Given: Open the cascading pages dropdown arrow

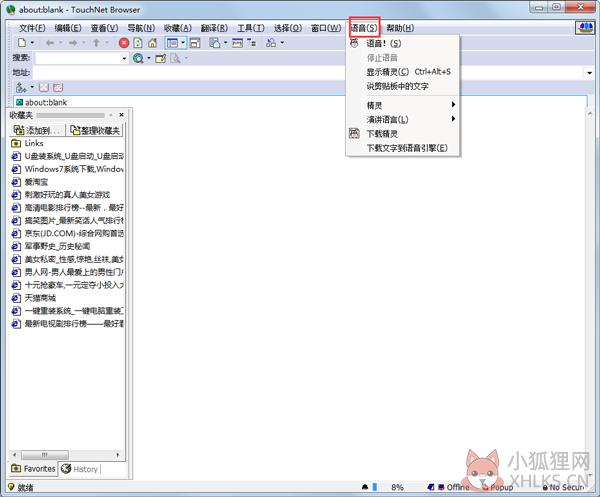Looking at the screenshot, I should 225,43.
